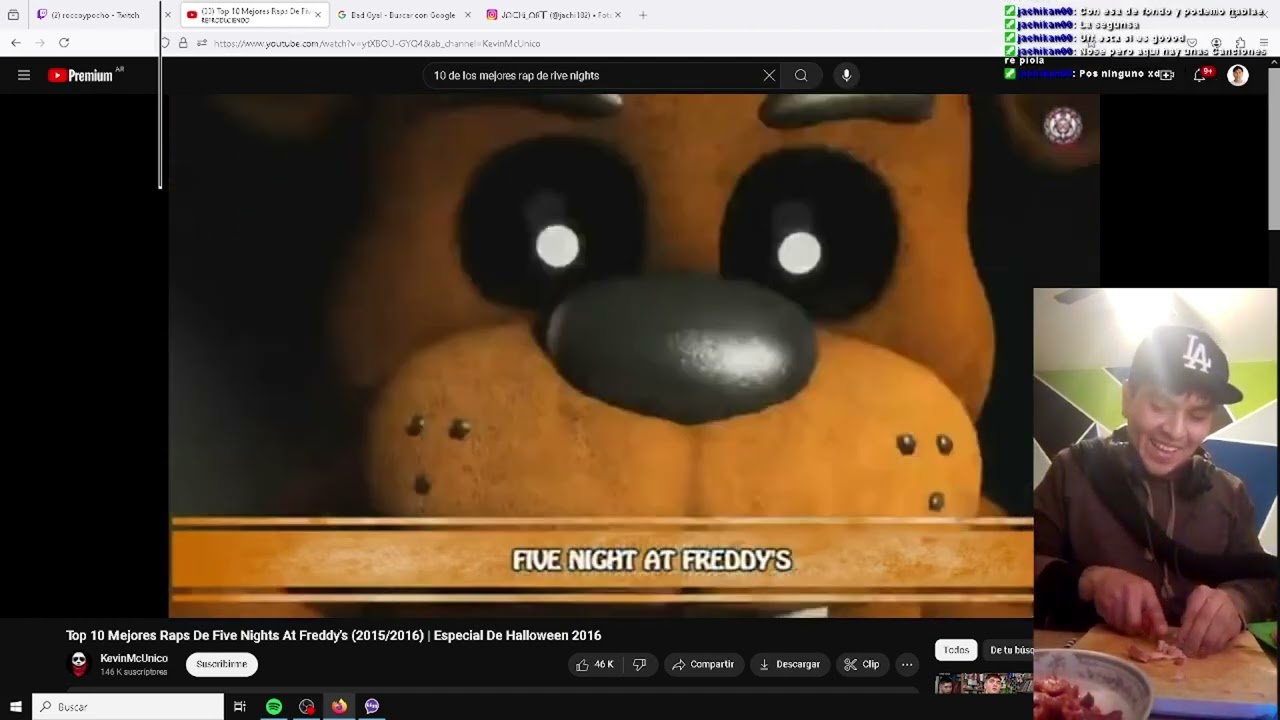Open the video title text
1280x720 pixels.
333,635
